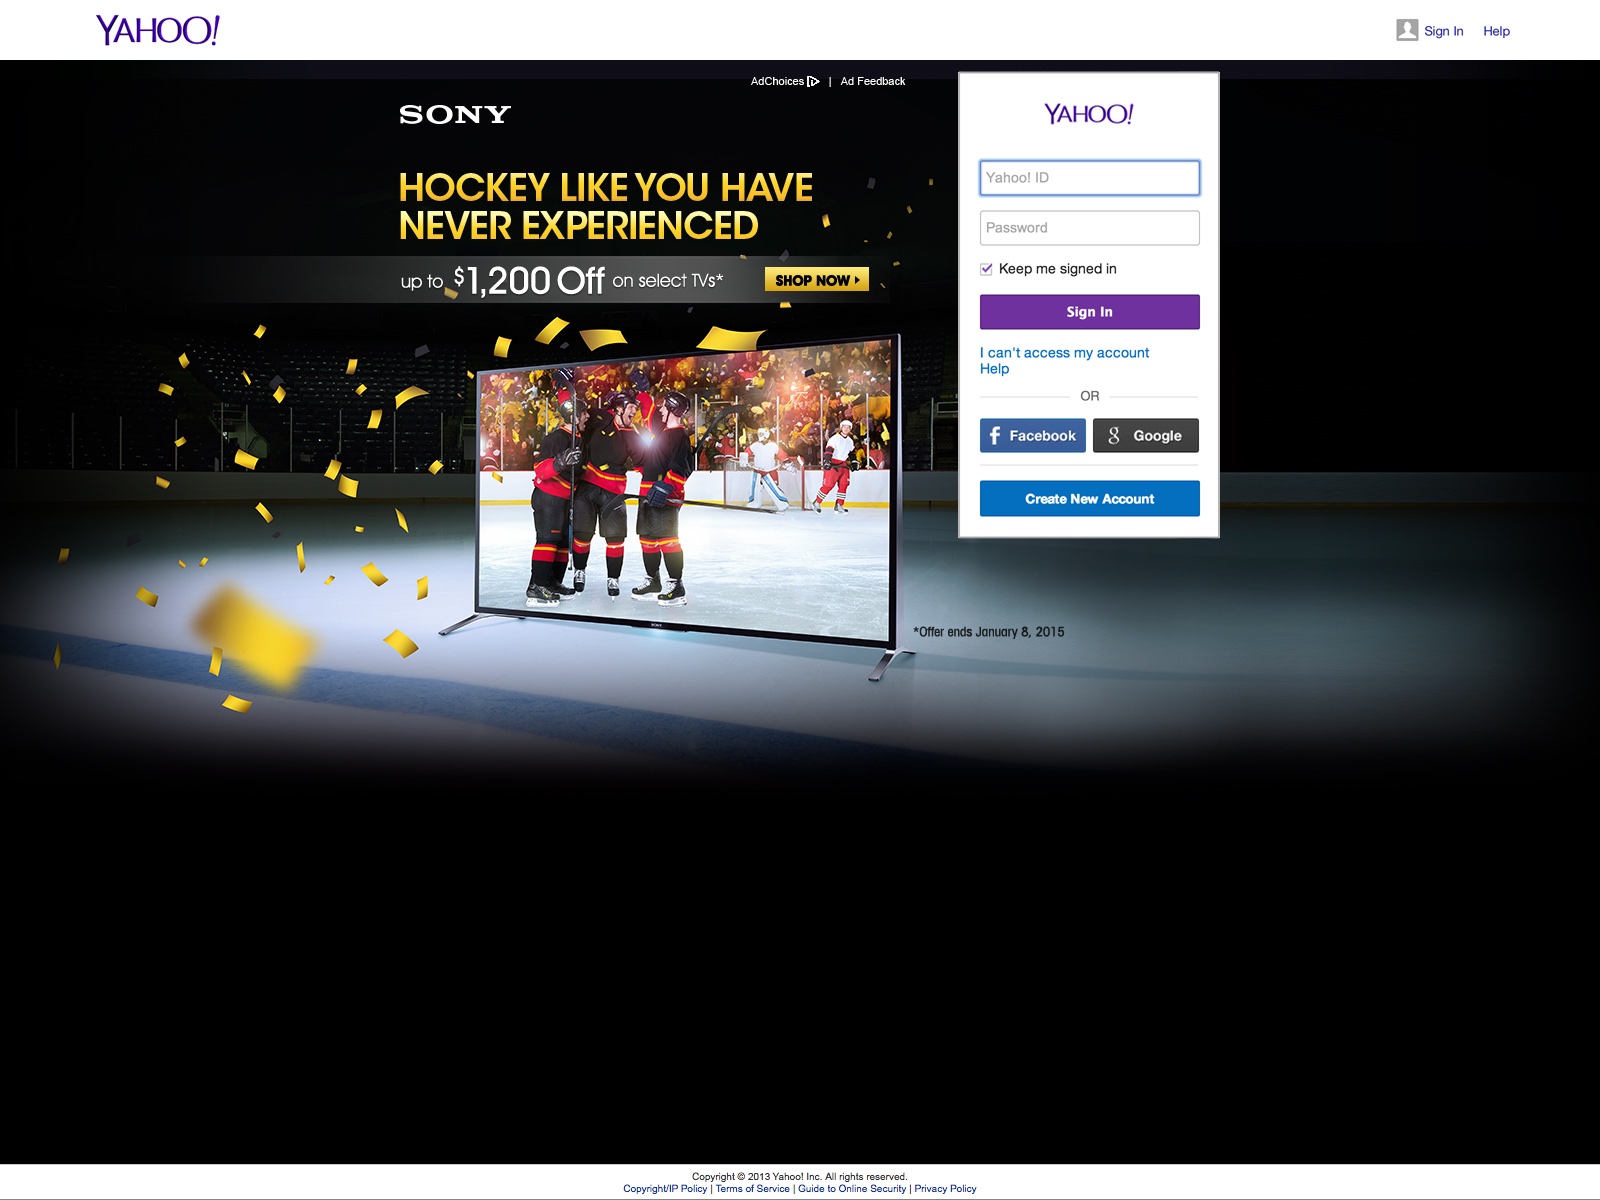This screenshot has height=1200, width=1600.
Task: Click the Shop Now button
Action: pos(816,280)
